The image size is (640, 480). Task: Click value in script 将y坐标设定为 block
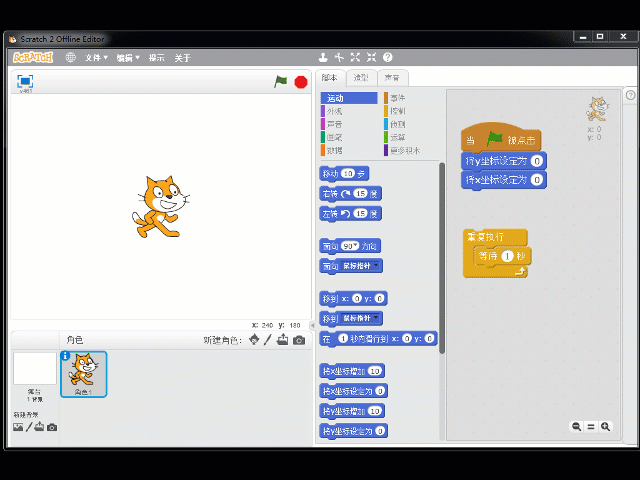tap(537, 161)
